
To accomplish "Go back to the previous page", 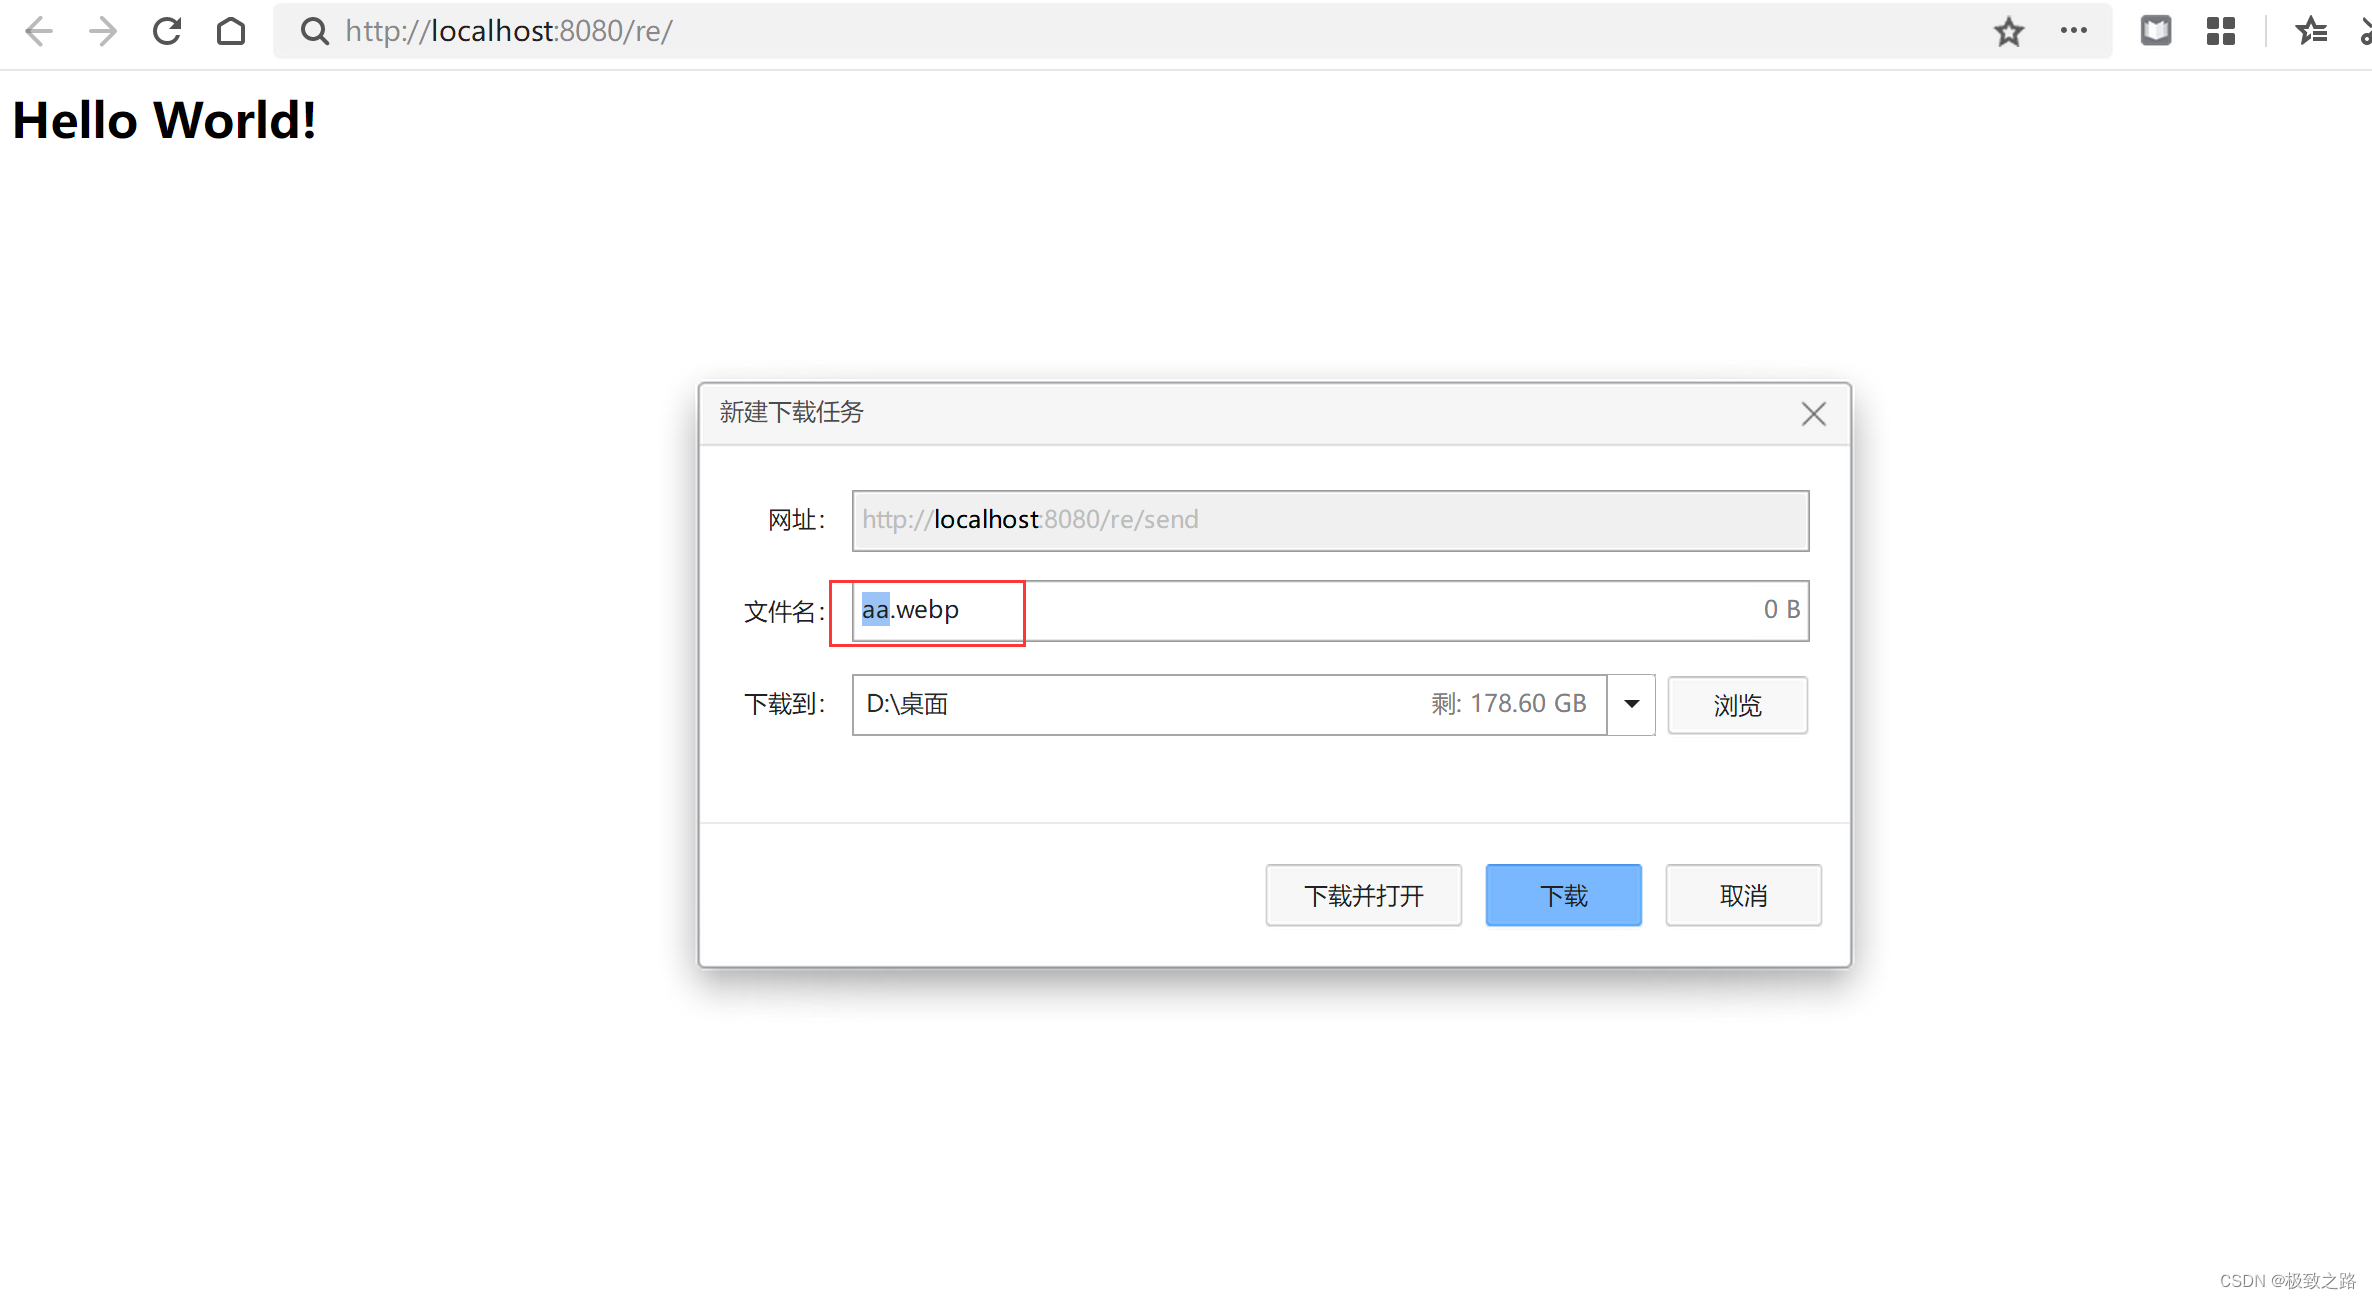I will click(39, 32).
